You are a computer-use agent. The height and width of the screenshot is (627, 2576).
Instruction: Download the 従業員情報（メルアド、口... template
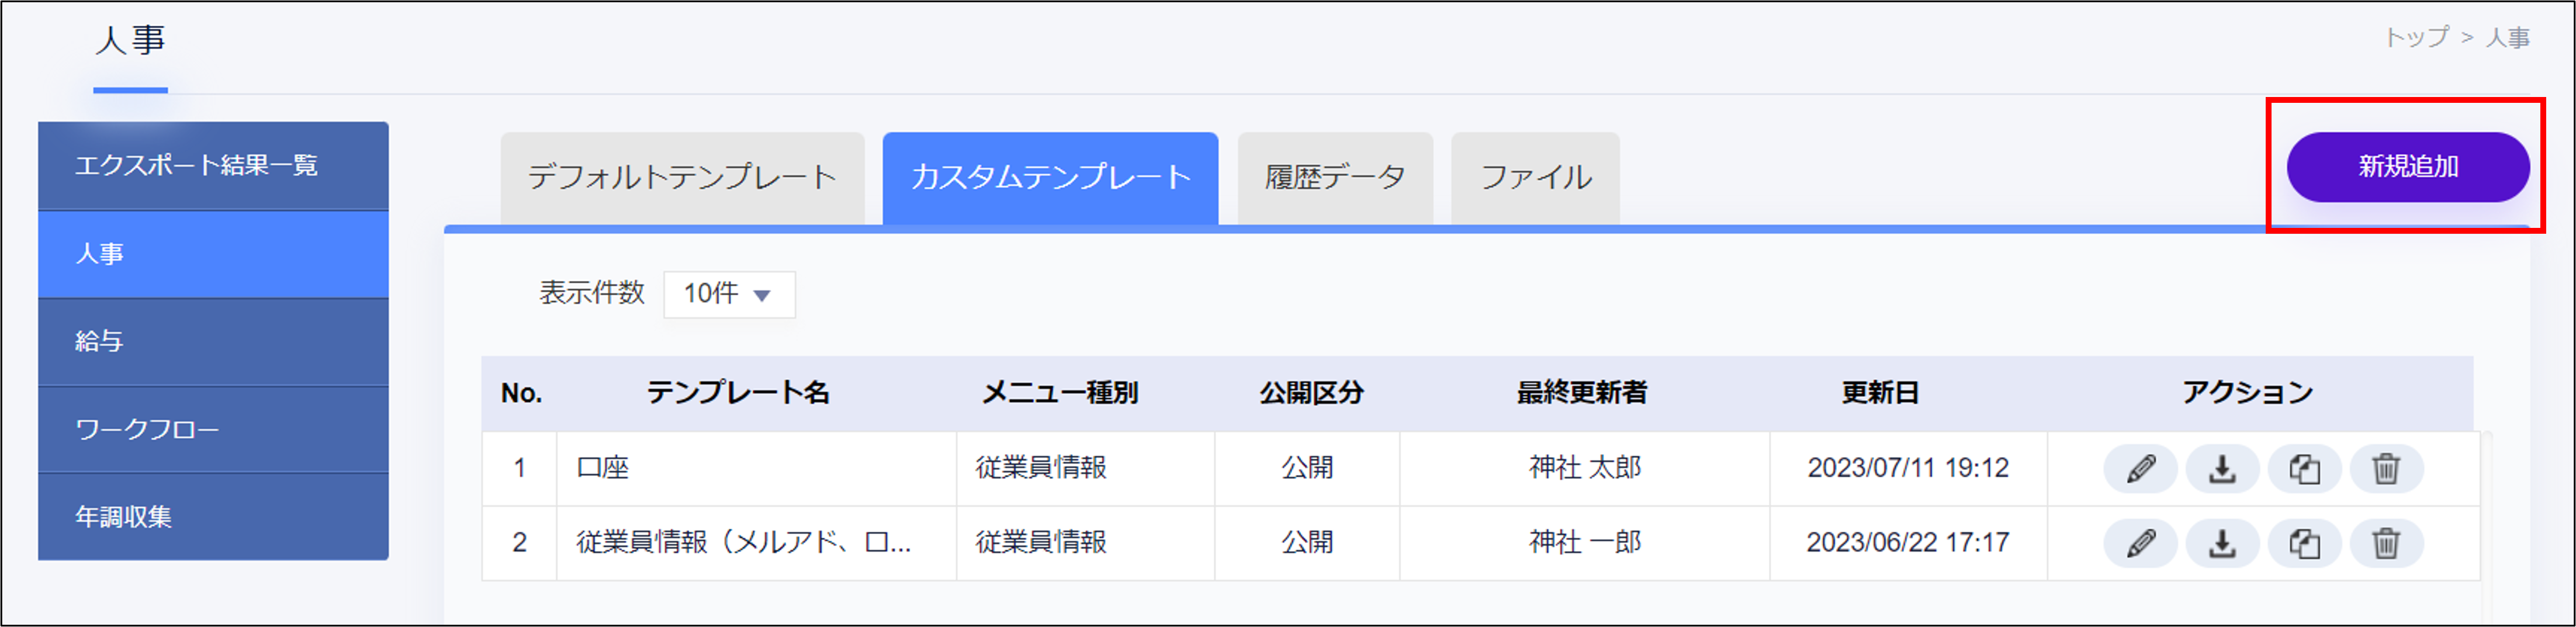click(x=2222, y=543)
